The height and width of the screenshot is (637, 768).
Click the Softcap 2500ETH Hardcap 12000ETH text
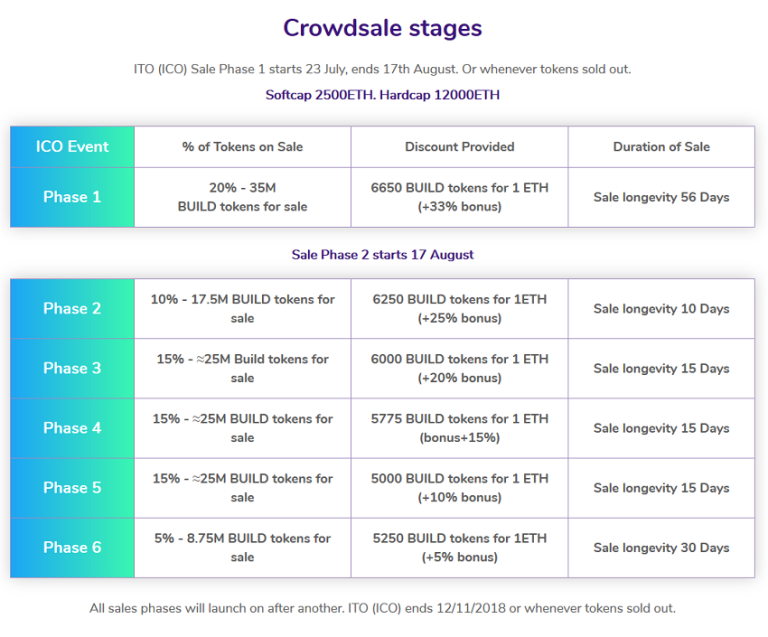[x=383, y=95]
